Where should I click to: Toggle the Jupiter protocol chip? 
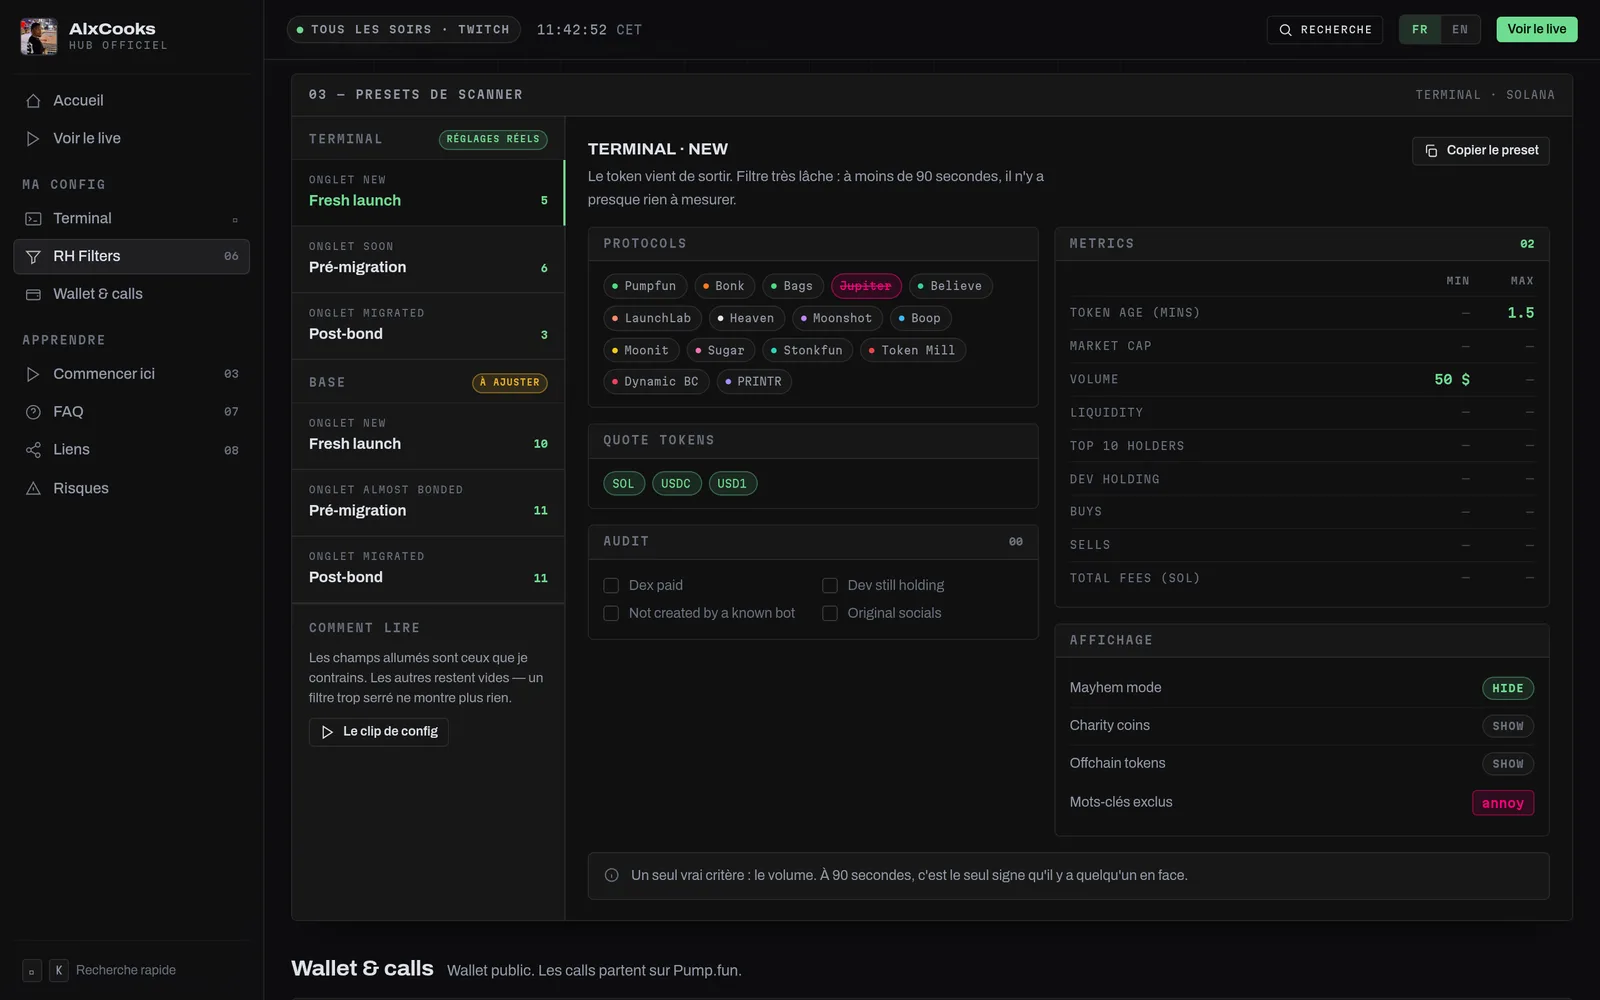(x=866, y=287)
